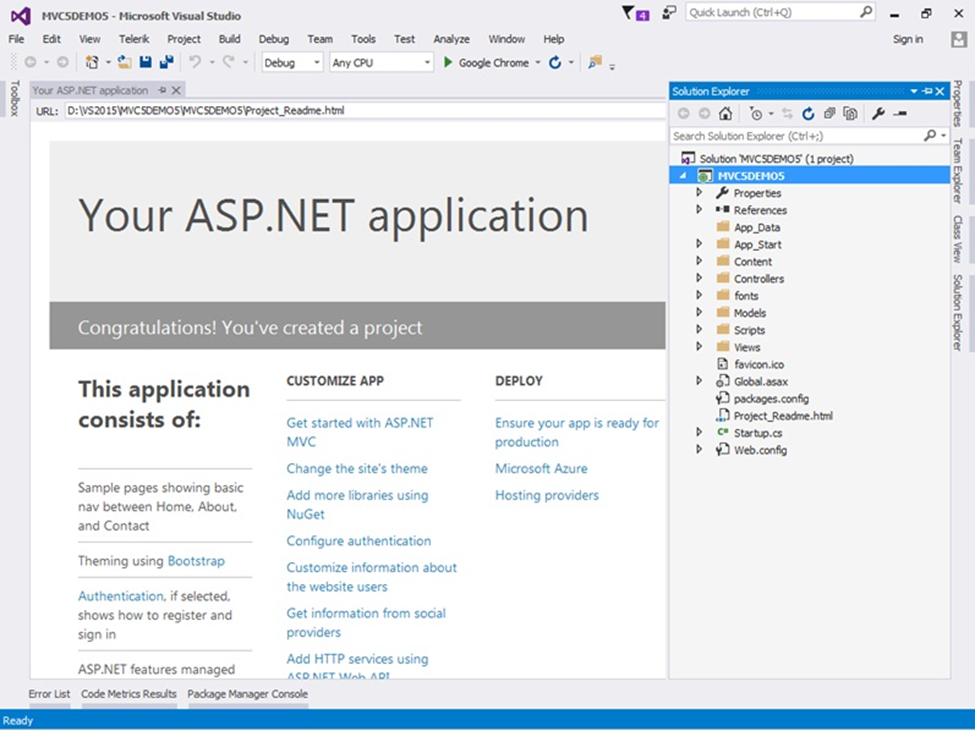Screen dimensions: 975x731
Task: Refresh Solution Explorer with the refresh icon
Action: (x=808, y=114)
